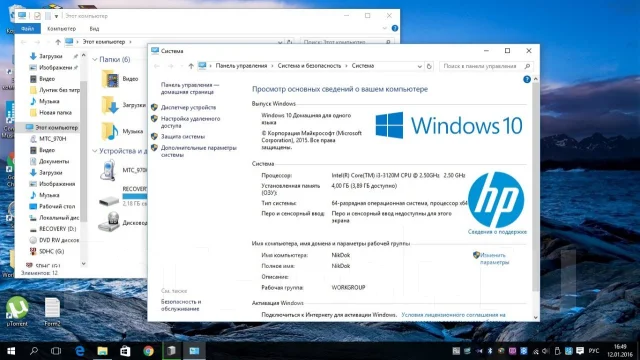The image size is (640, 360).
Task: Click taskbar search magnifier
Action: tap(34, 351)
